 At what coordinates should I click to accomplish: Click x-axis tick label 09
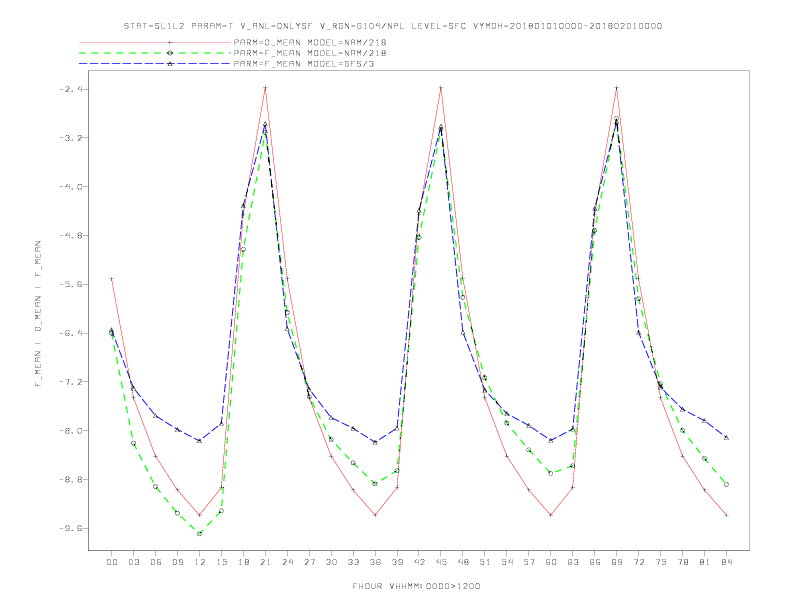177,562
